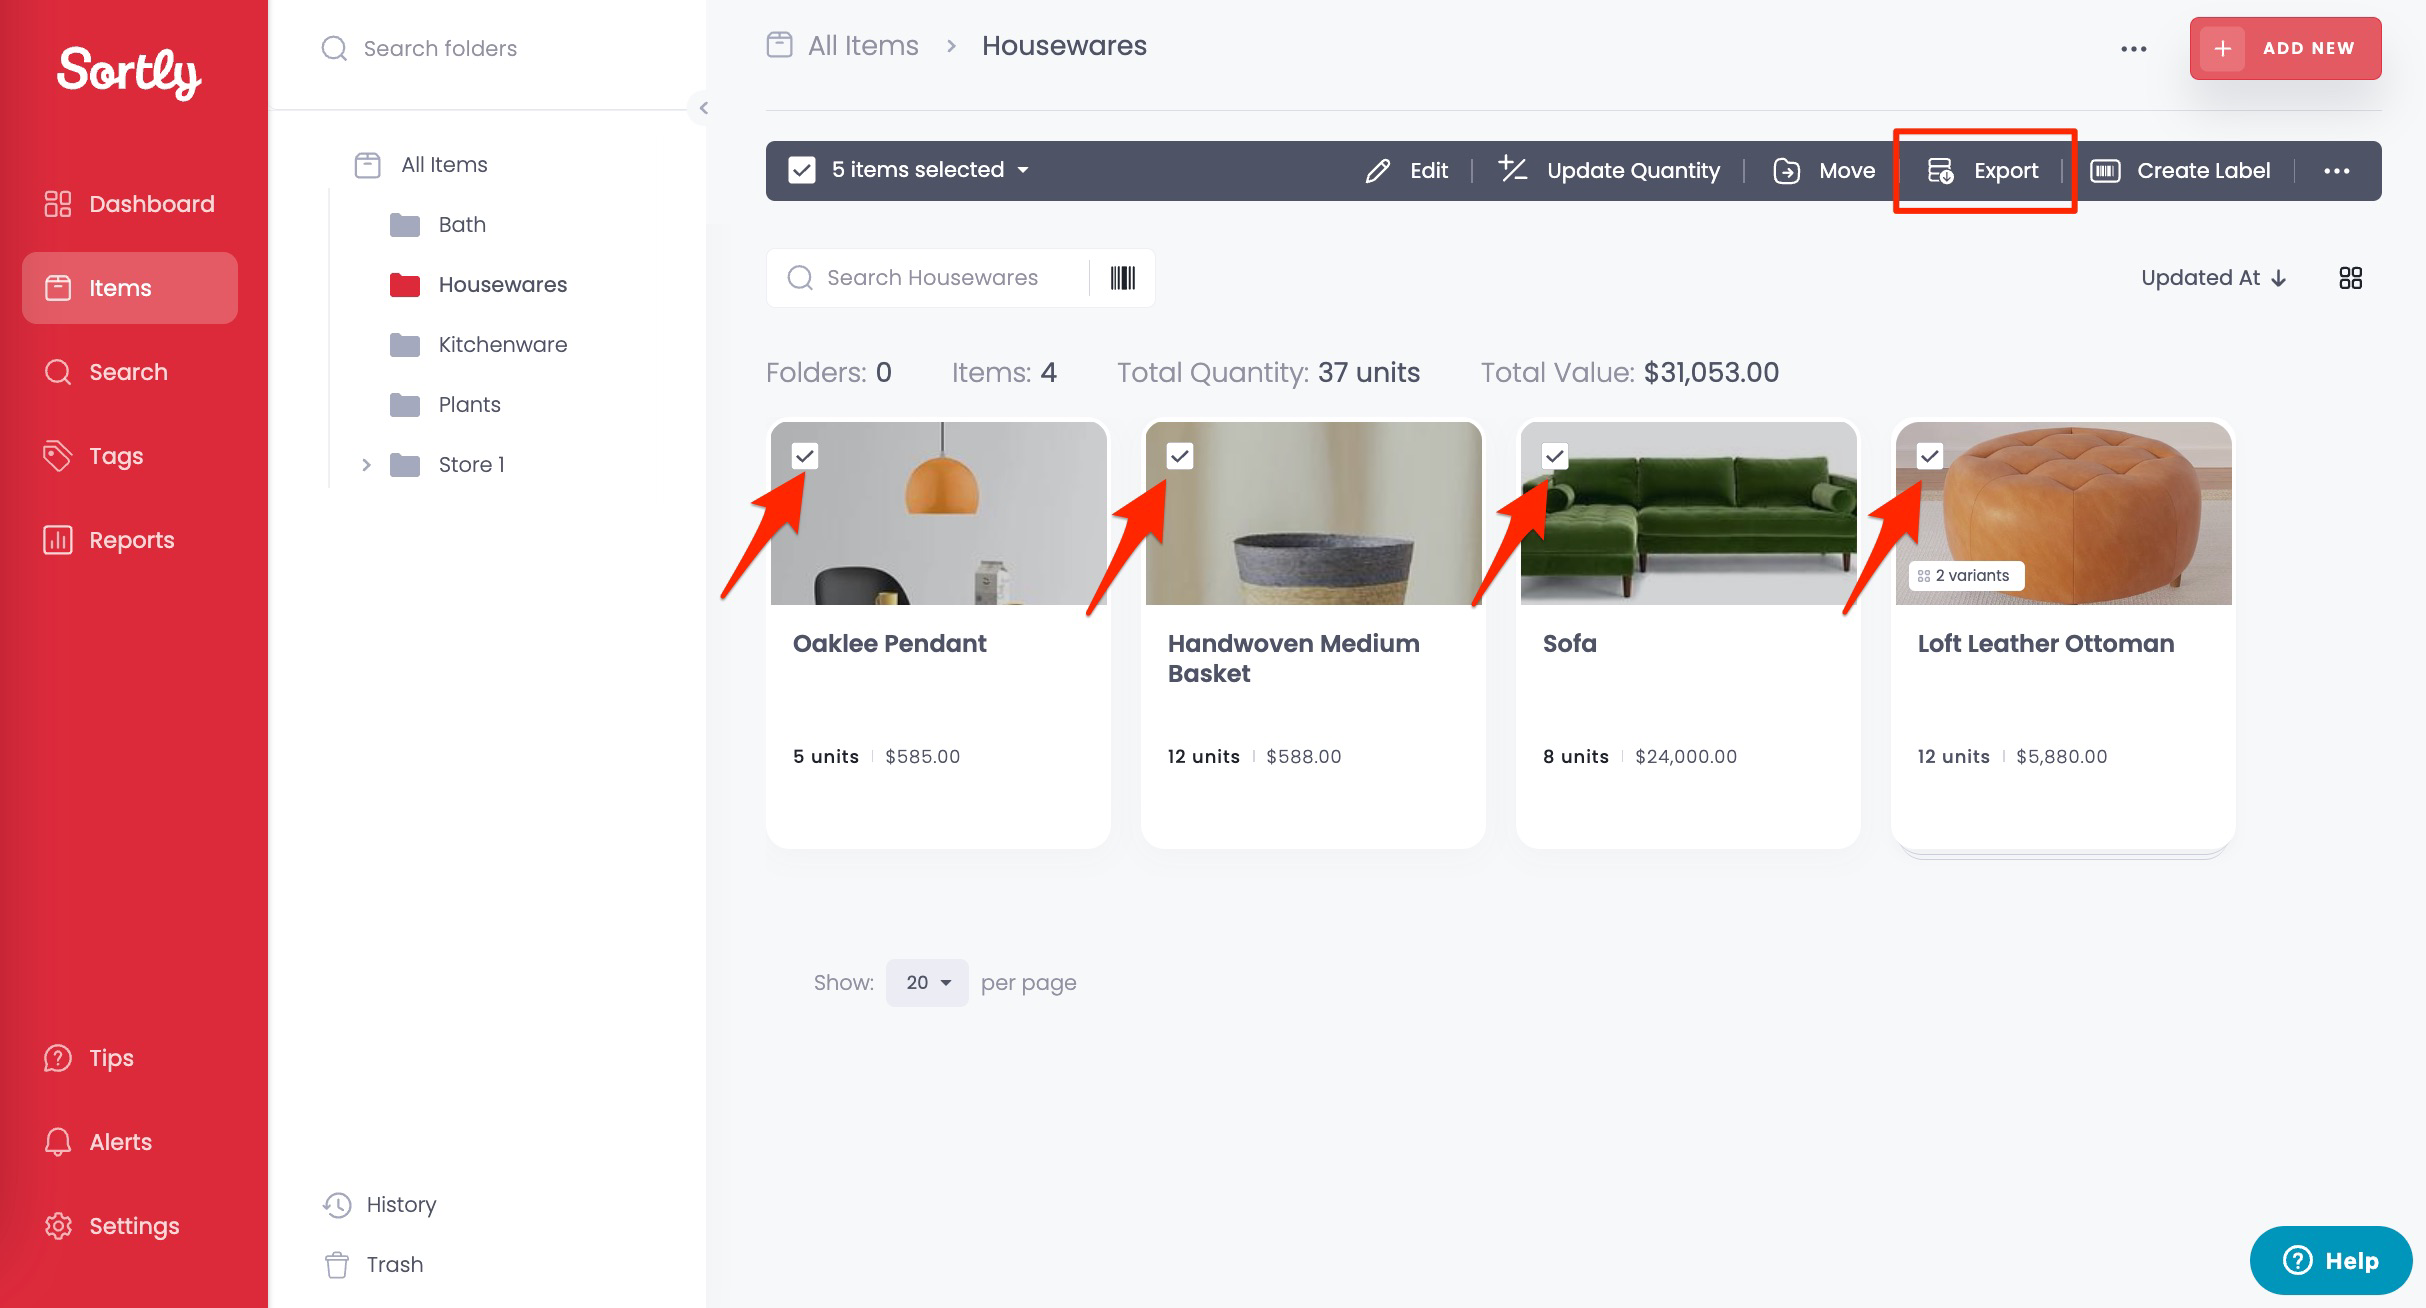
Task: Open the 20 per page dropdown
Action: pos(927,983)
